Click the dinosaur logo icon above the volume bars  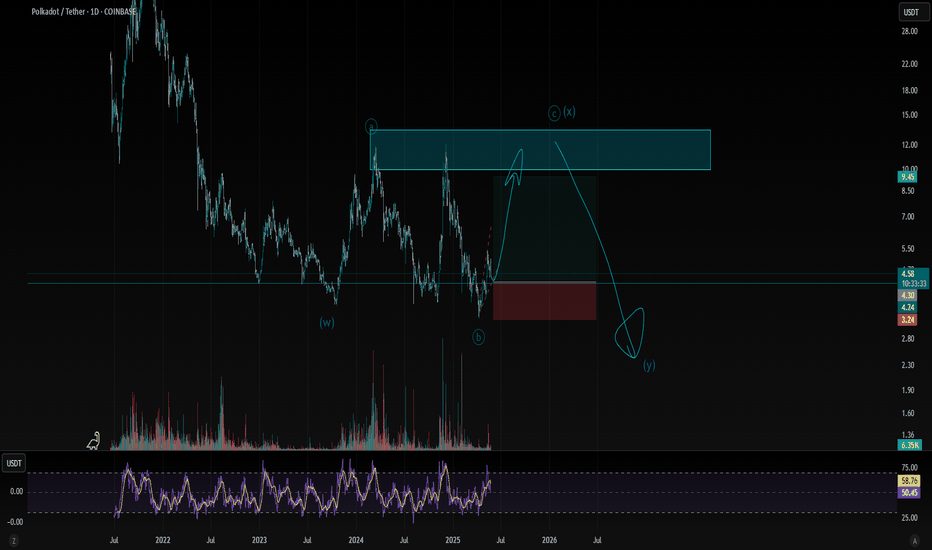pyautogui.click(x=94, y=441)
